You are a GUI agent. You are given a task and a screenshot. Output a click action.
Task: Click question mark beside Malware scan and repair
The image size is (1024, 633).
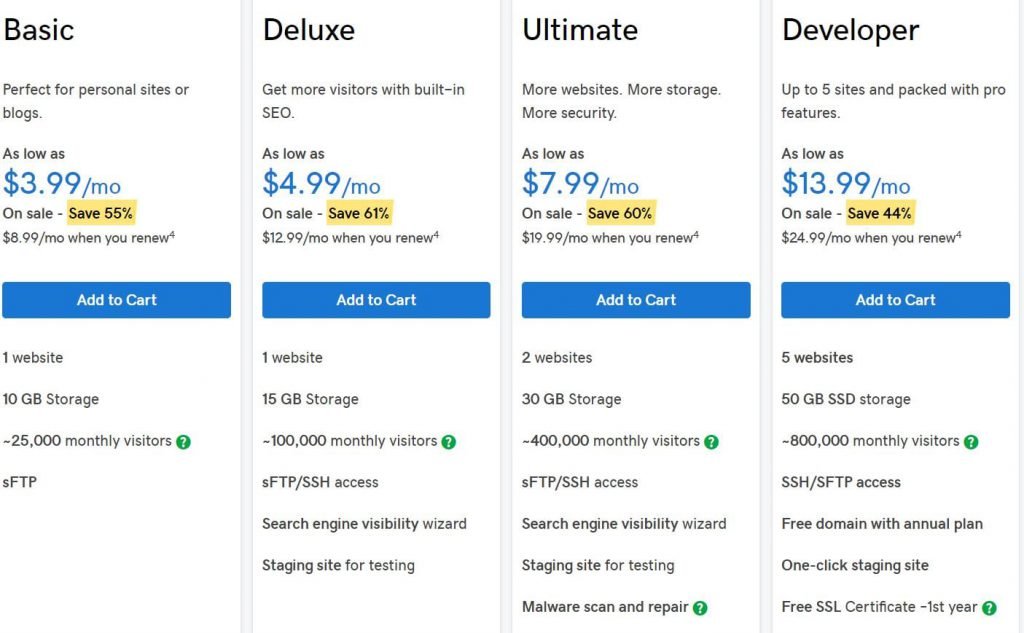coord(700,608)
